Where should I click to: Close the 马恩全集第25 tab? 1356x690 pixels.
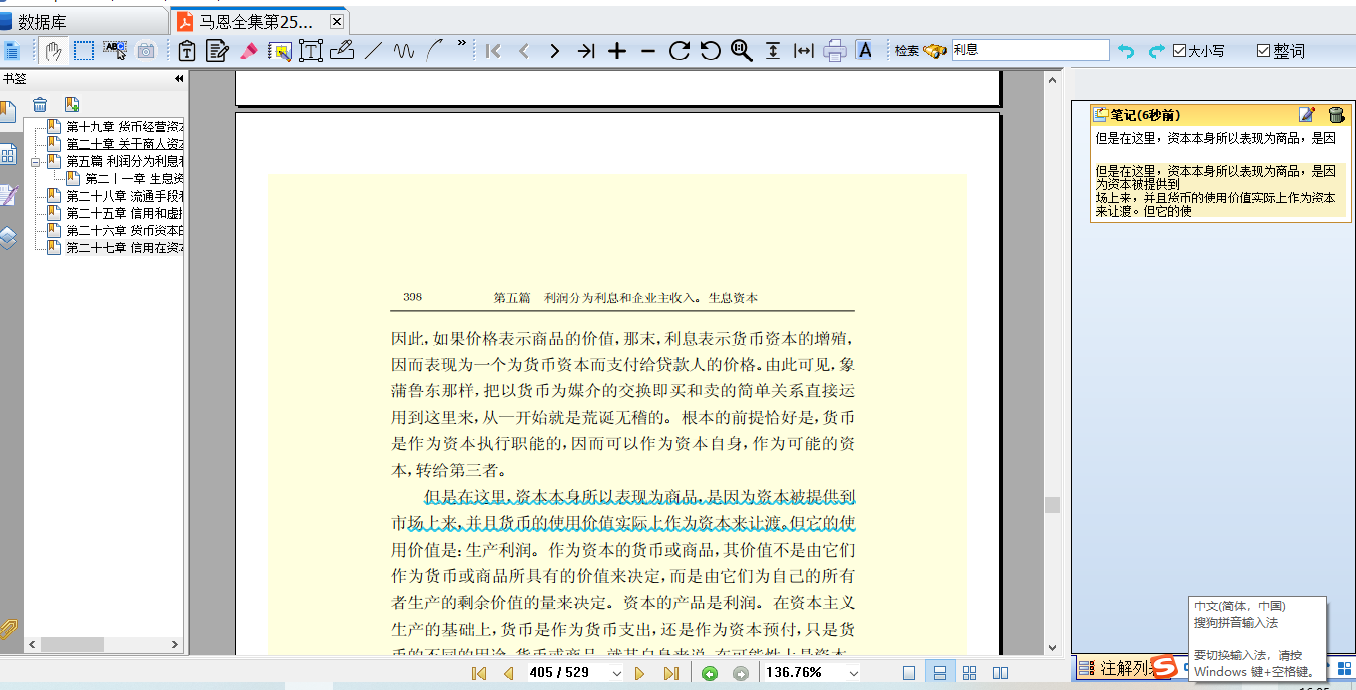click(x=338, y=21)
